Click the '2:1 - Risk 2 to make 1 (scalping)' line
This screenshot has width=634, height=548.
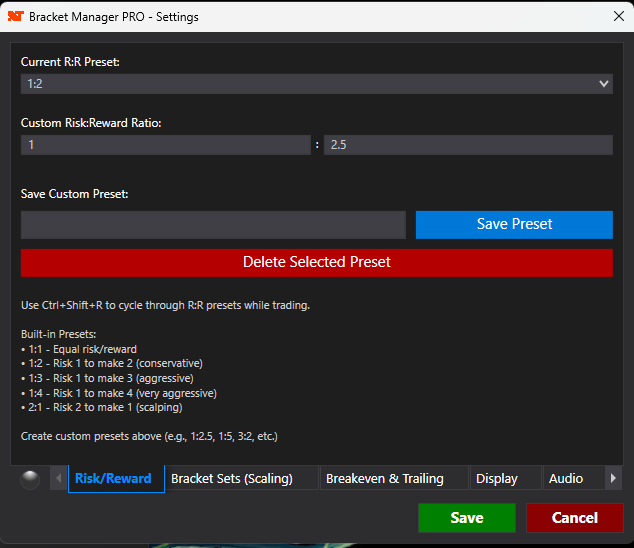pos(101,407)
